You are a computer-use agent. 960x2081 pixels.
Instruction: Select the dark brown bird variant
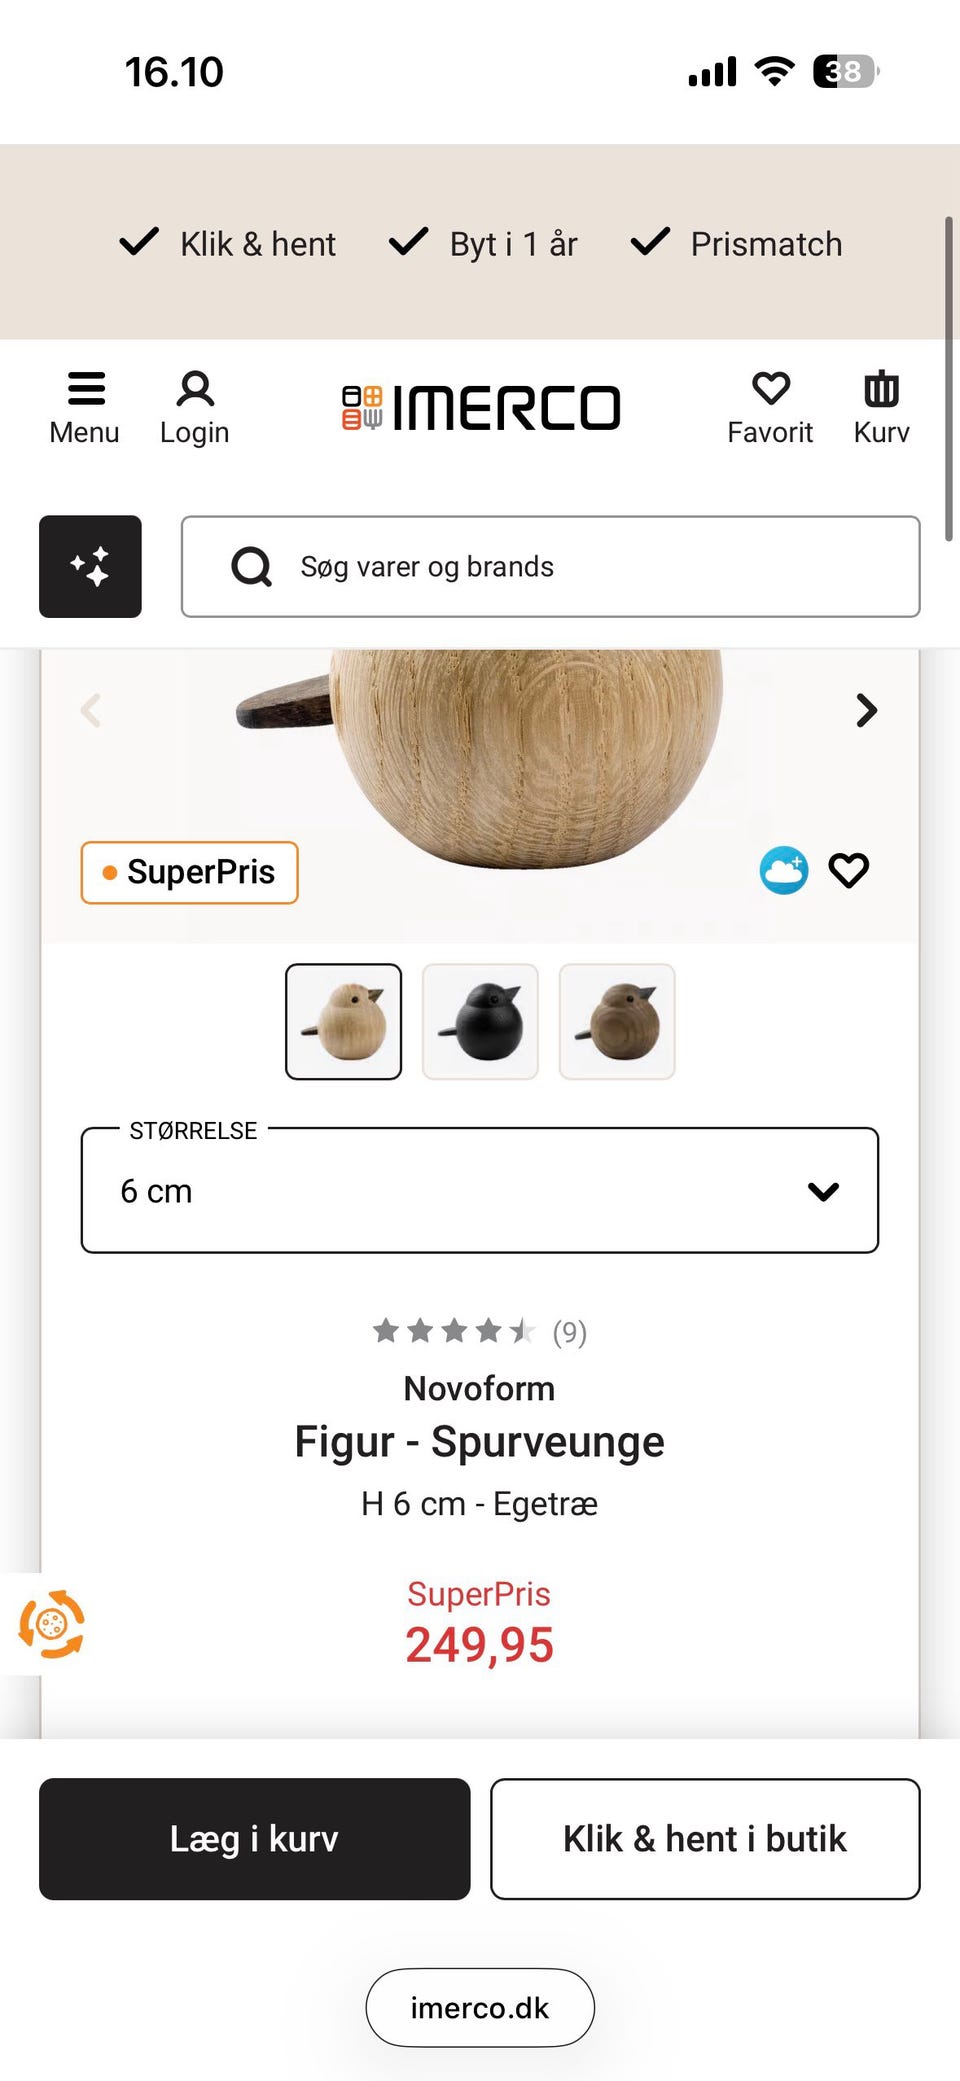(617, 1021)
